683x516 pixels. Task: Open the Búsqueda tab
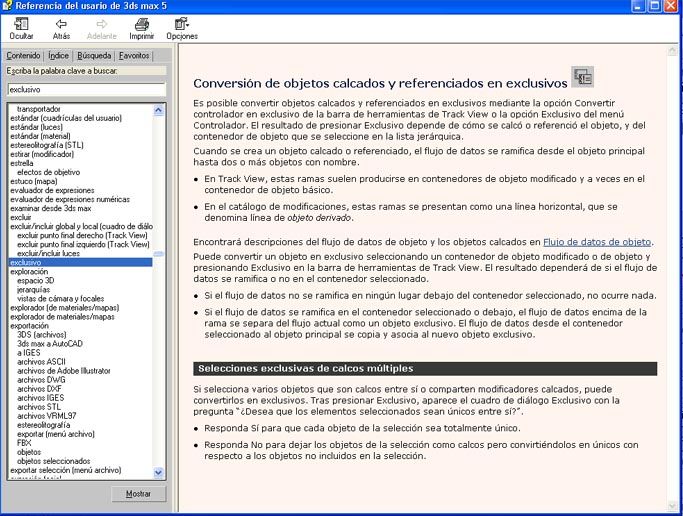(94, 56)
